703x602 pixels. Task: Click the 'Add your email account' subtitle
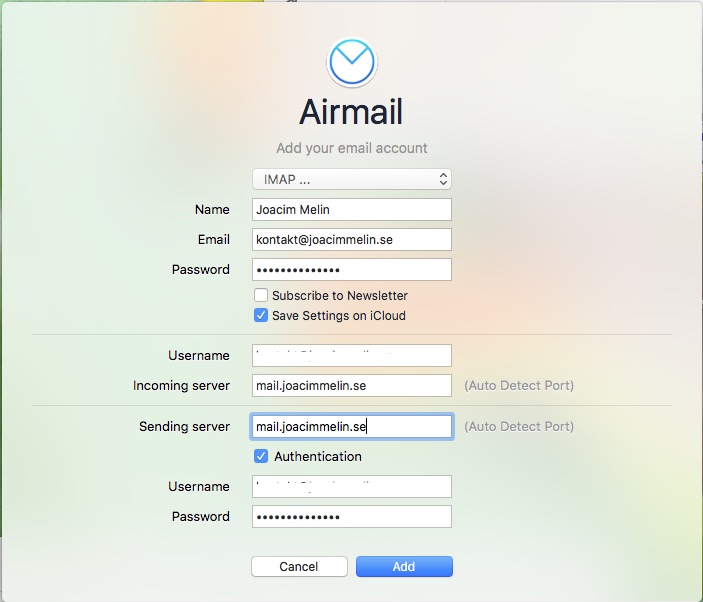click(x=352, y=148)
